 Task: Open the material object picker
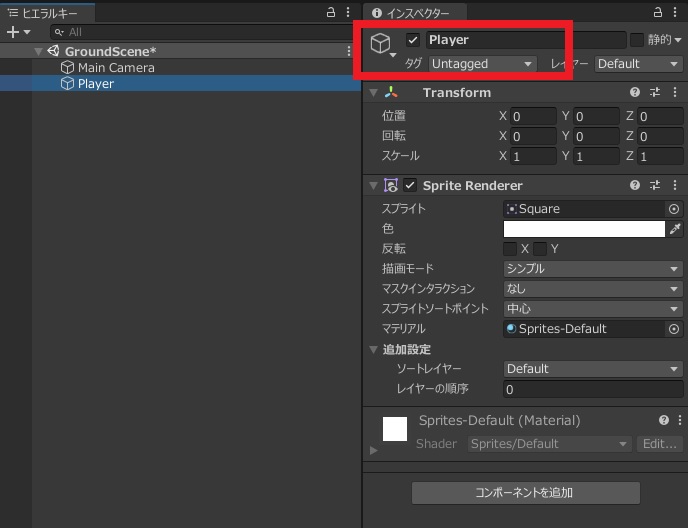coord(674,329)
